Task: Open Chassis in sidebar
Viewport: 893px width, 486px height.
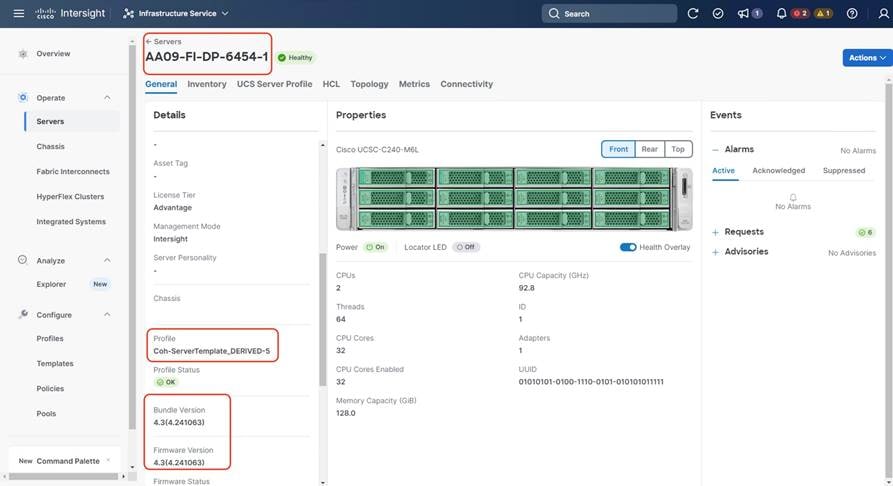Action: [50, 146]
